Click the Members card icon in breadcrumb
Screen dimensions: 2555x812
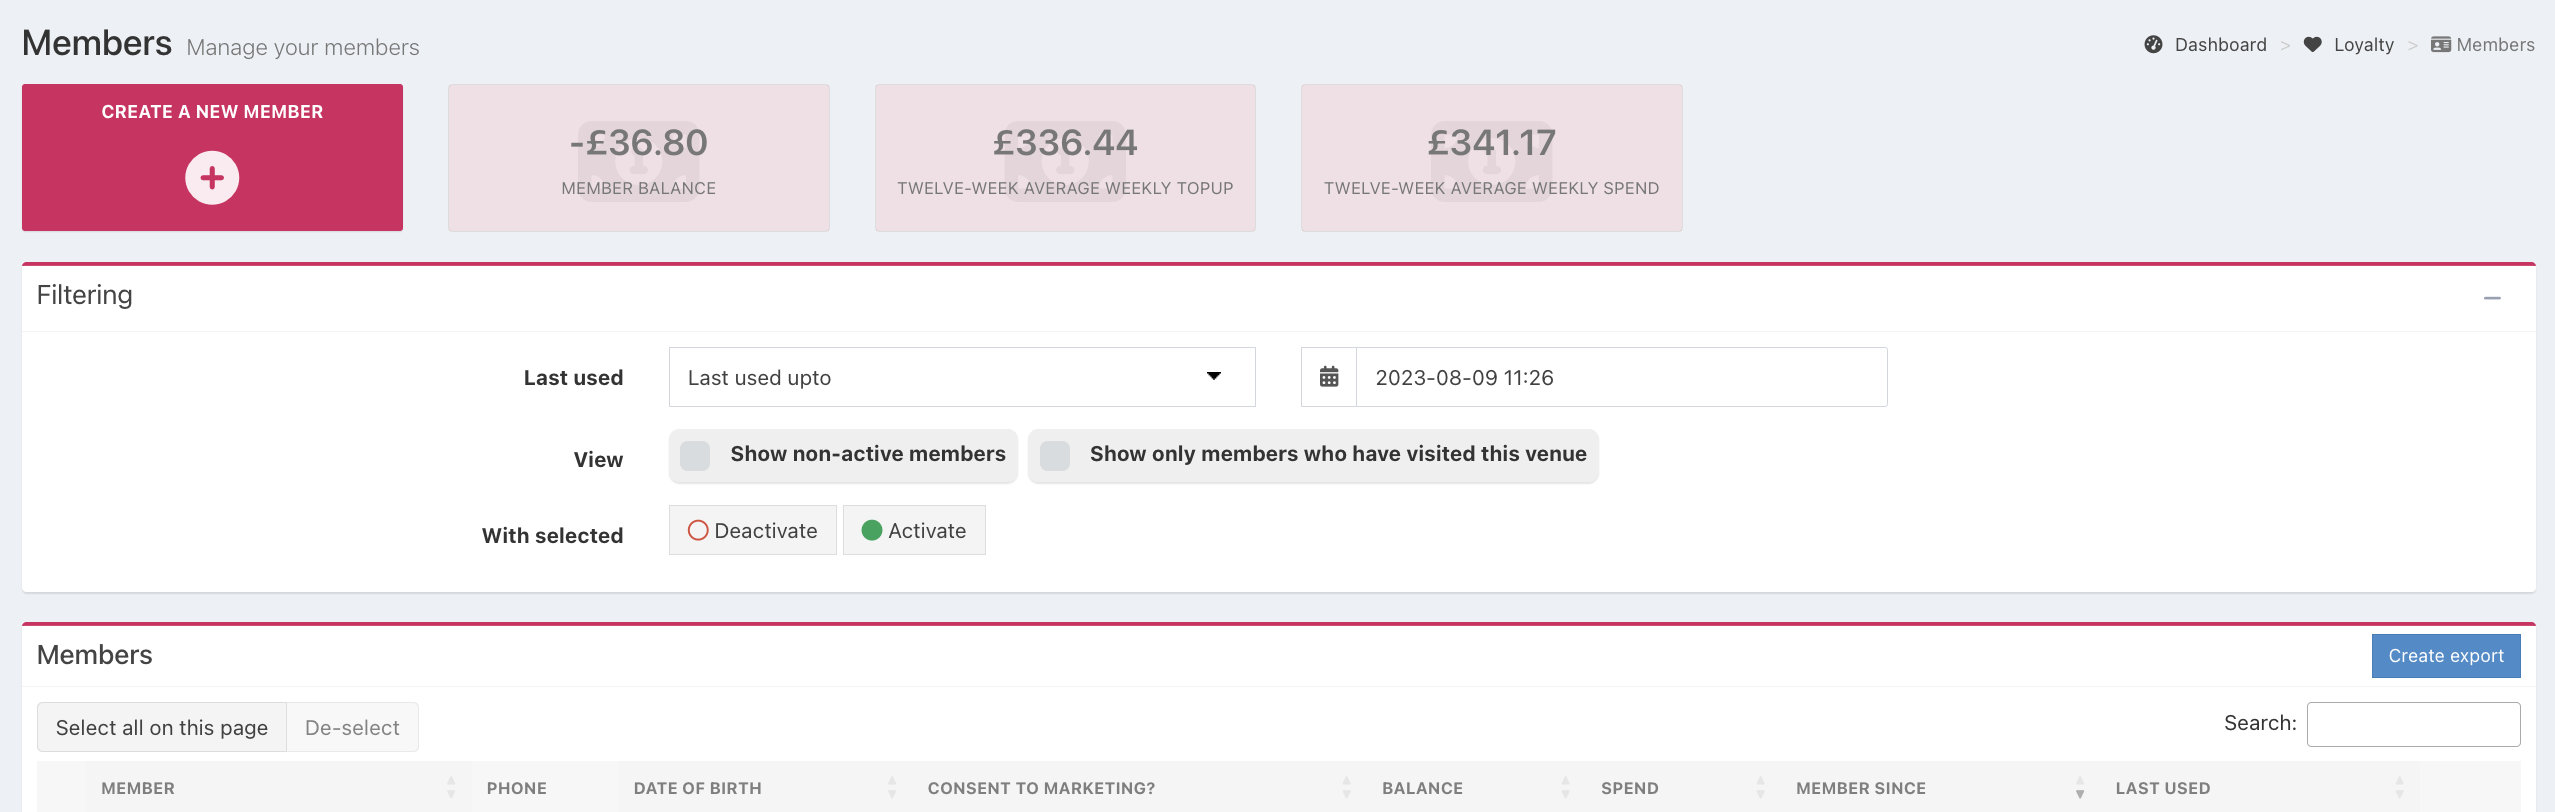tap(2440, 45)
